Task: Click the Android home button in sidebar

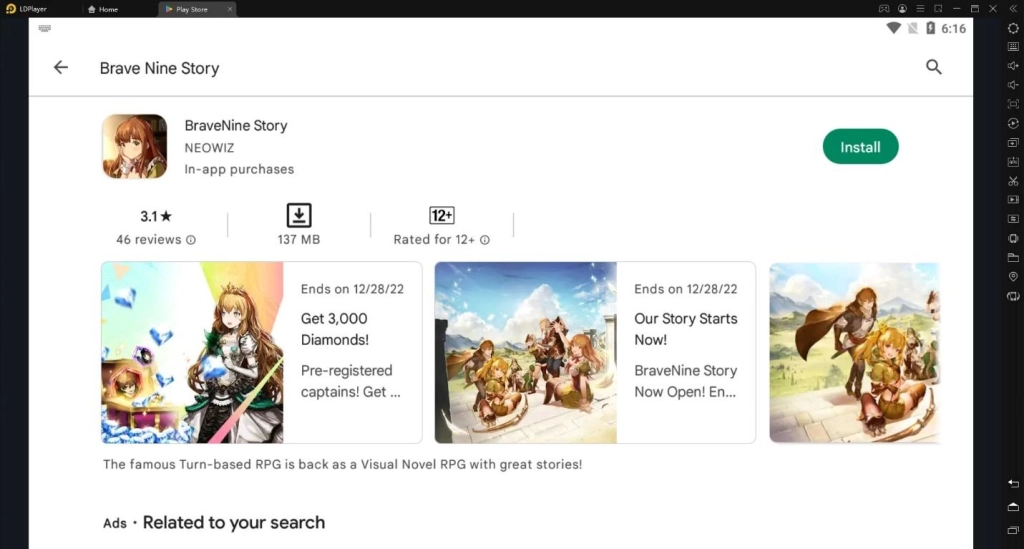Action: click(x=1013, y=507)
